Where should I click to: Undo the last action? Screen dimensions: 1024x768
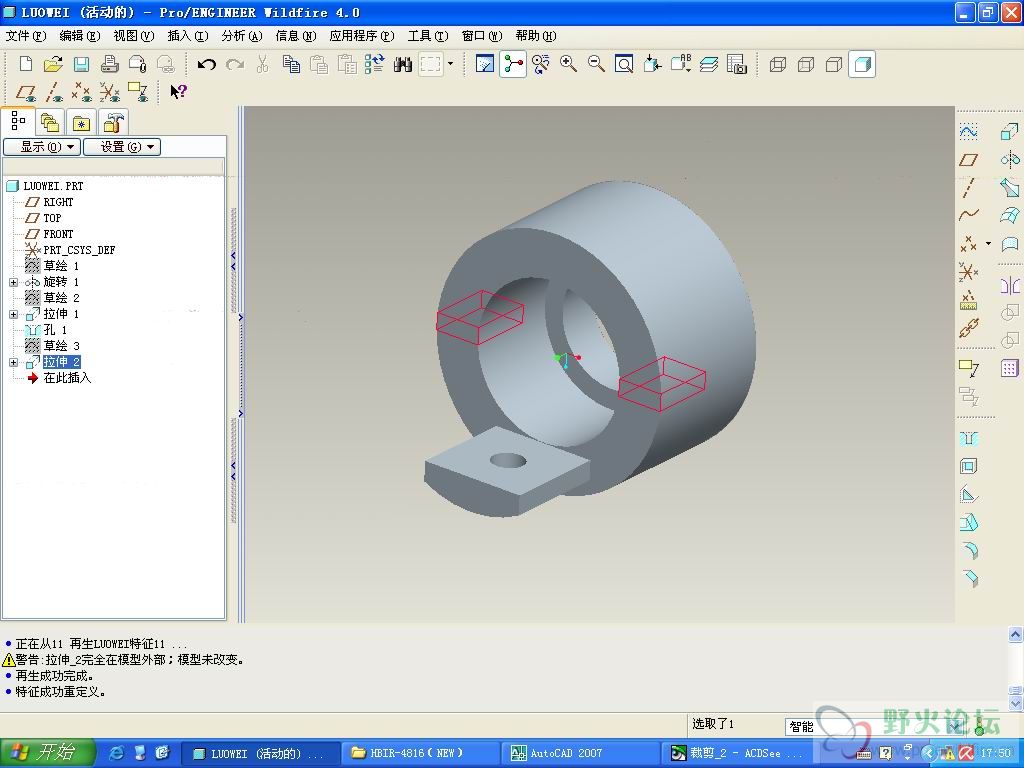pyautogui.click(x=206, y=64)
